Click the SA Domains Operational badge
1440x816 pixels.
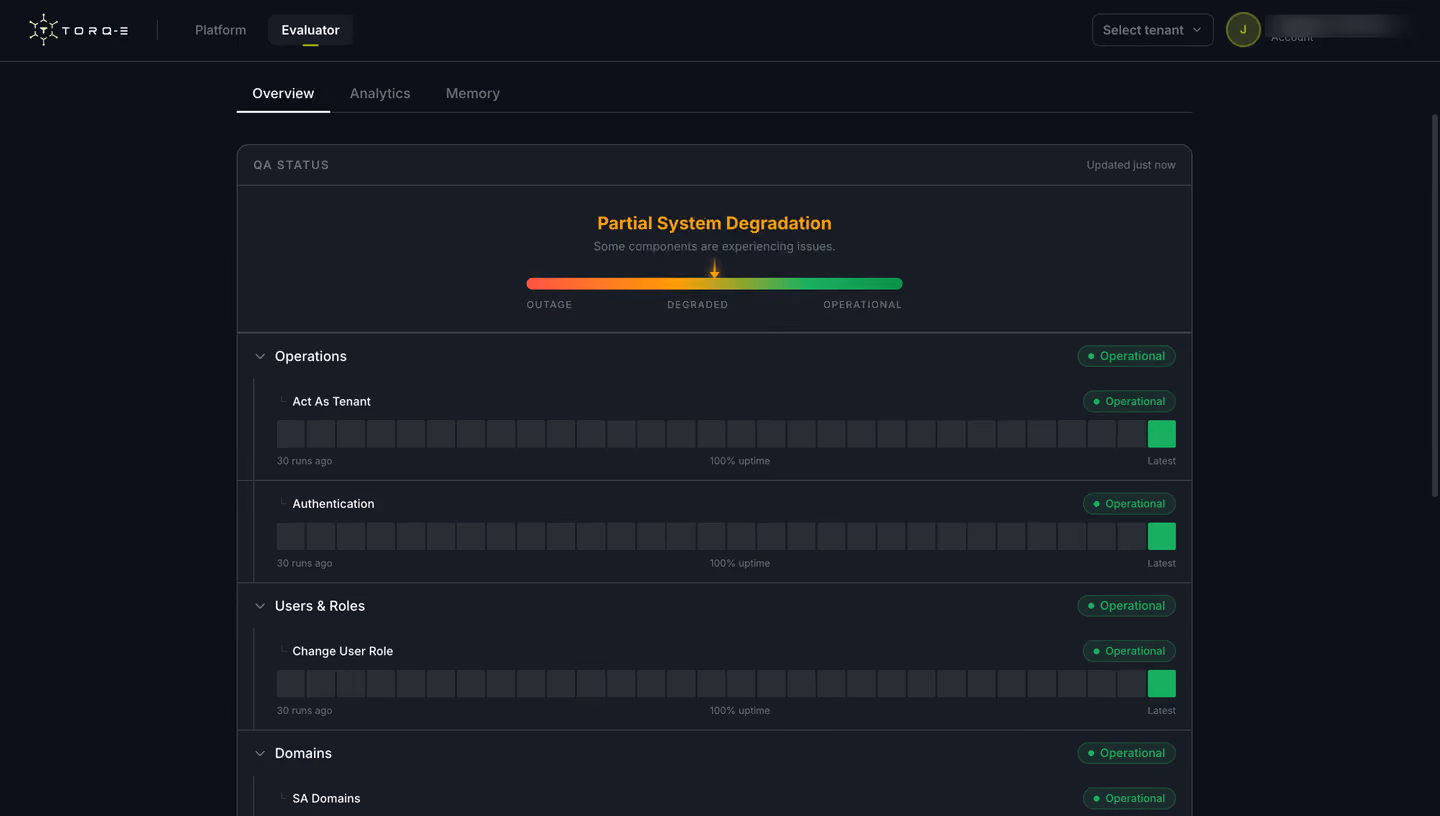tap(1129, 798)
